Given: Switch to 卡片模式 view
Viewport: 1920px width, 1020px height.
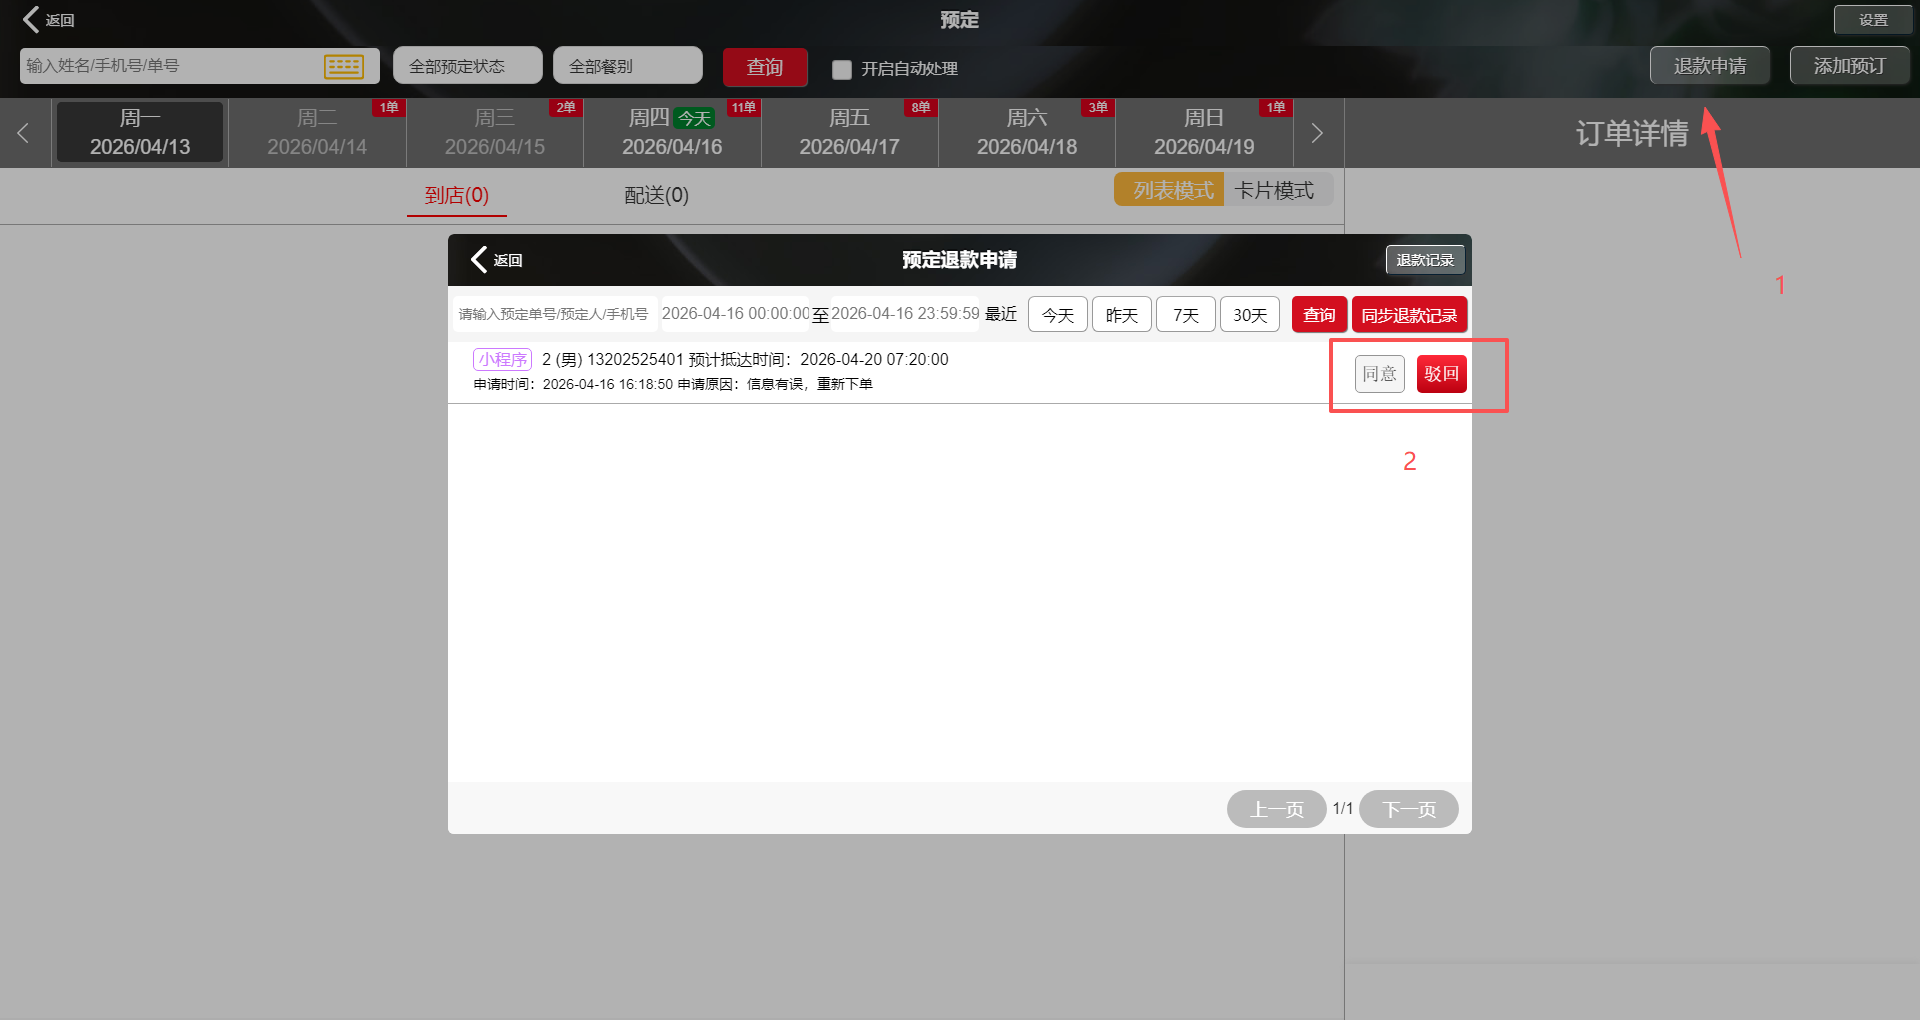Looking at the screenshot, I should 1274,190.
